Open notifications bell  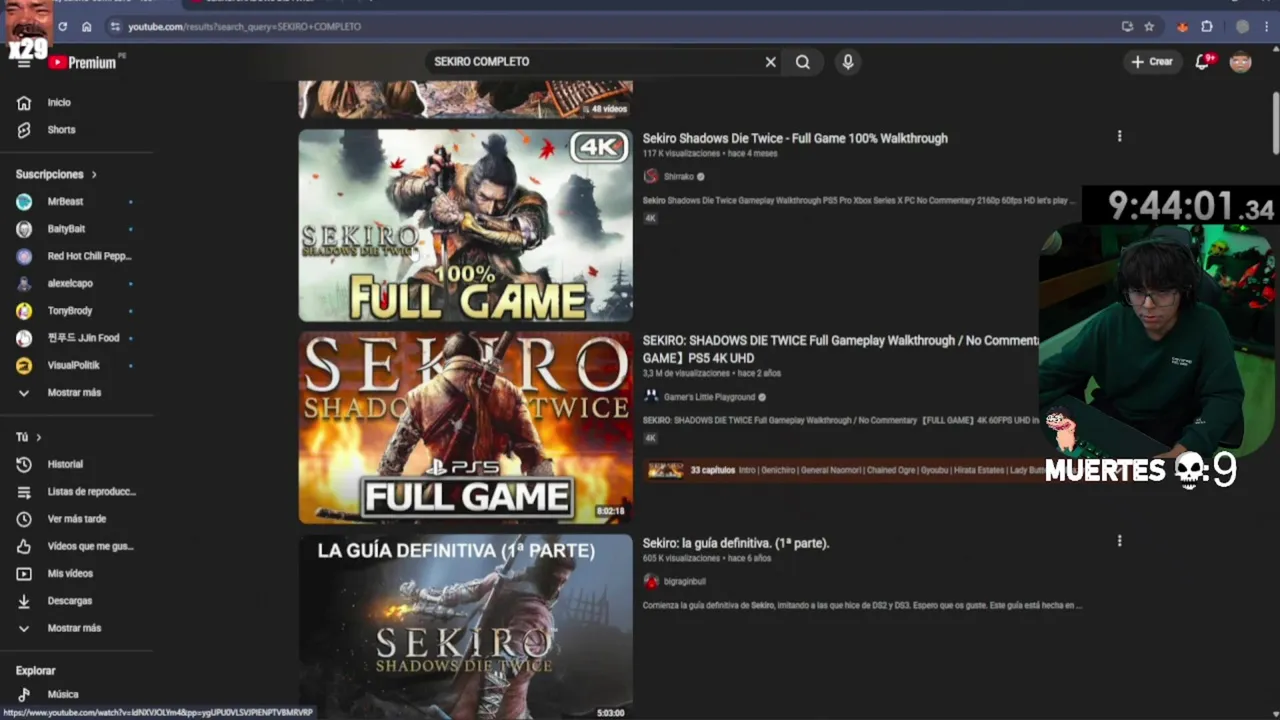pyautogui.click(x=1203, y=62)
